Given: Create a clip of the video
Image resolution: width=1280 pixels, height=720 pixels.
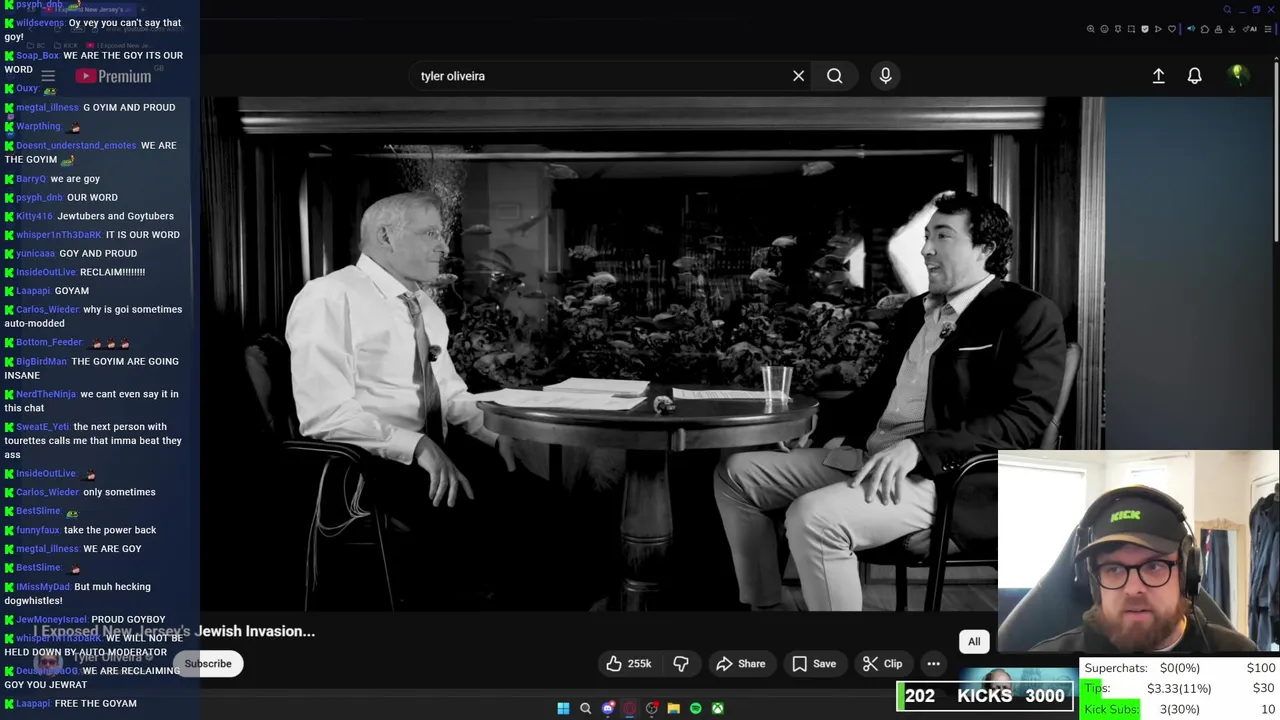Looking at the screenshot, I should point(883,664).
